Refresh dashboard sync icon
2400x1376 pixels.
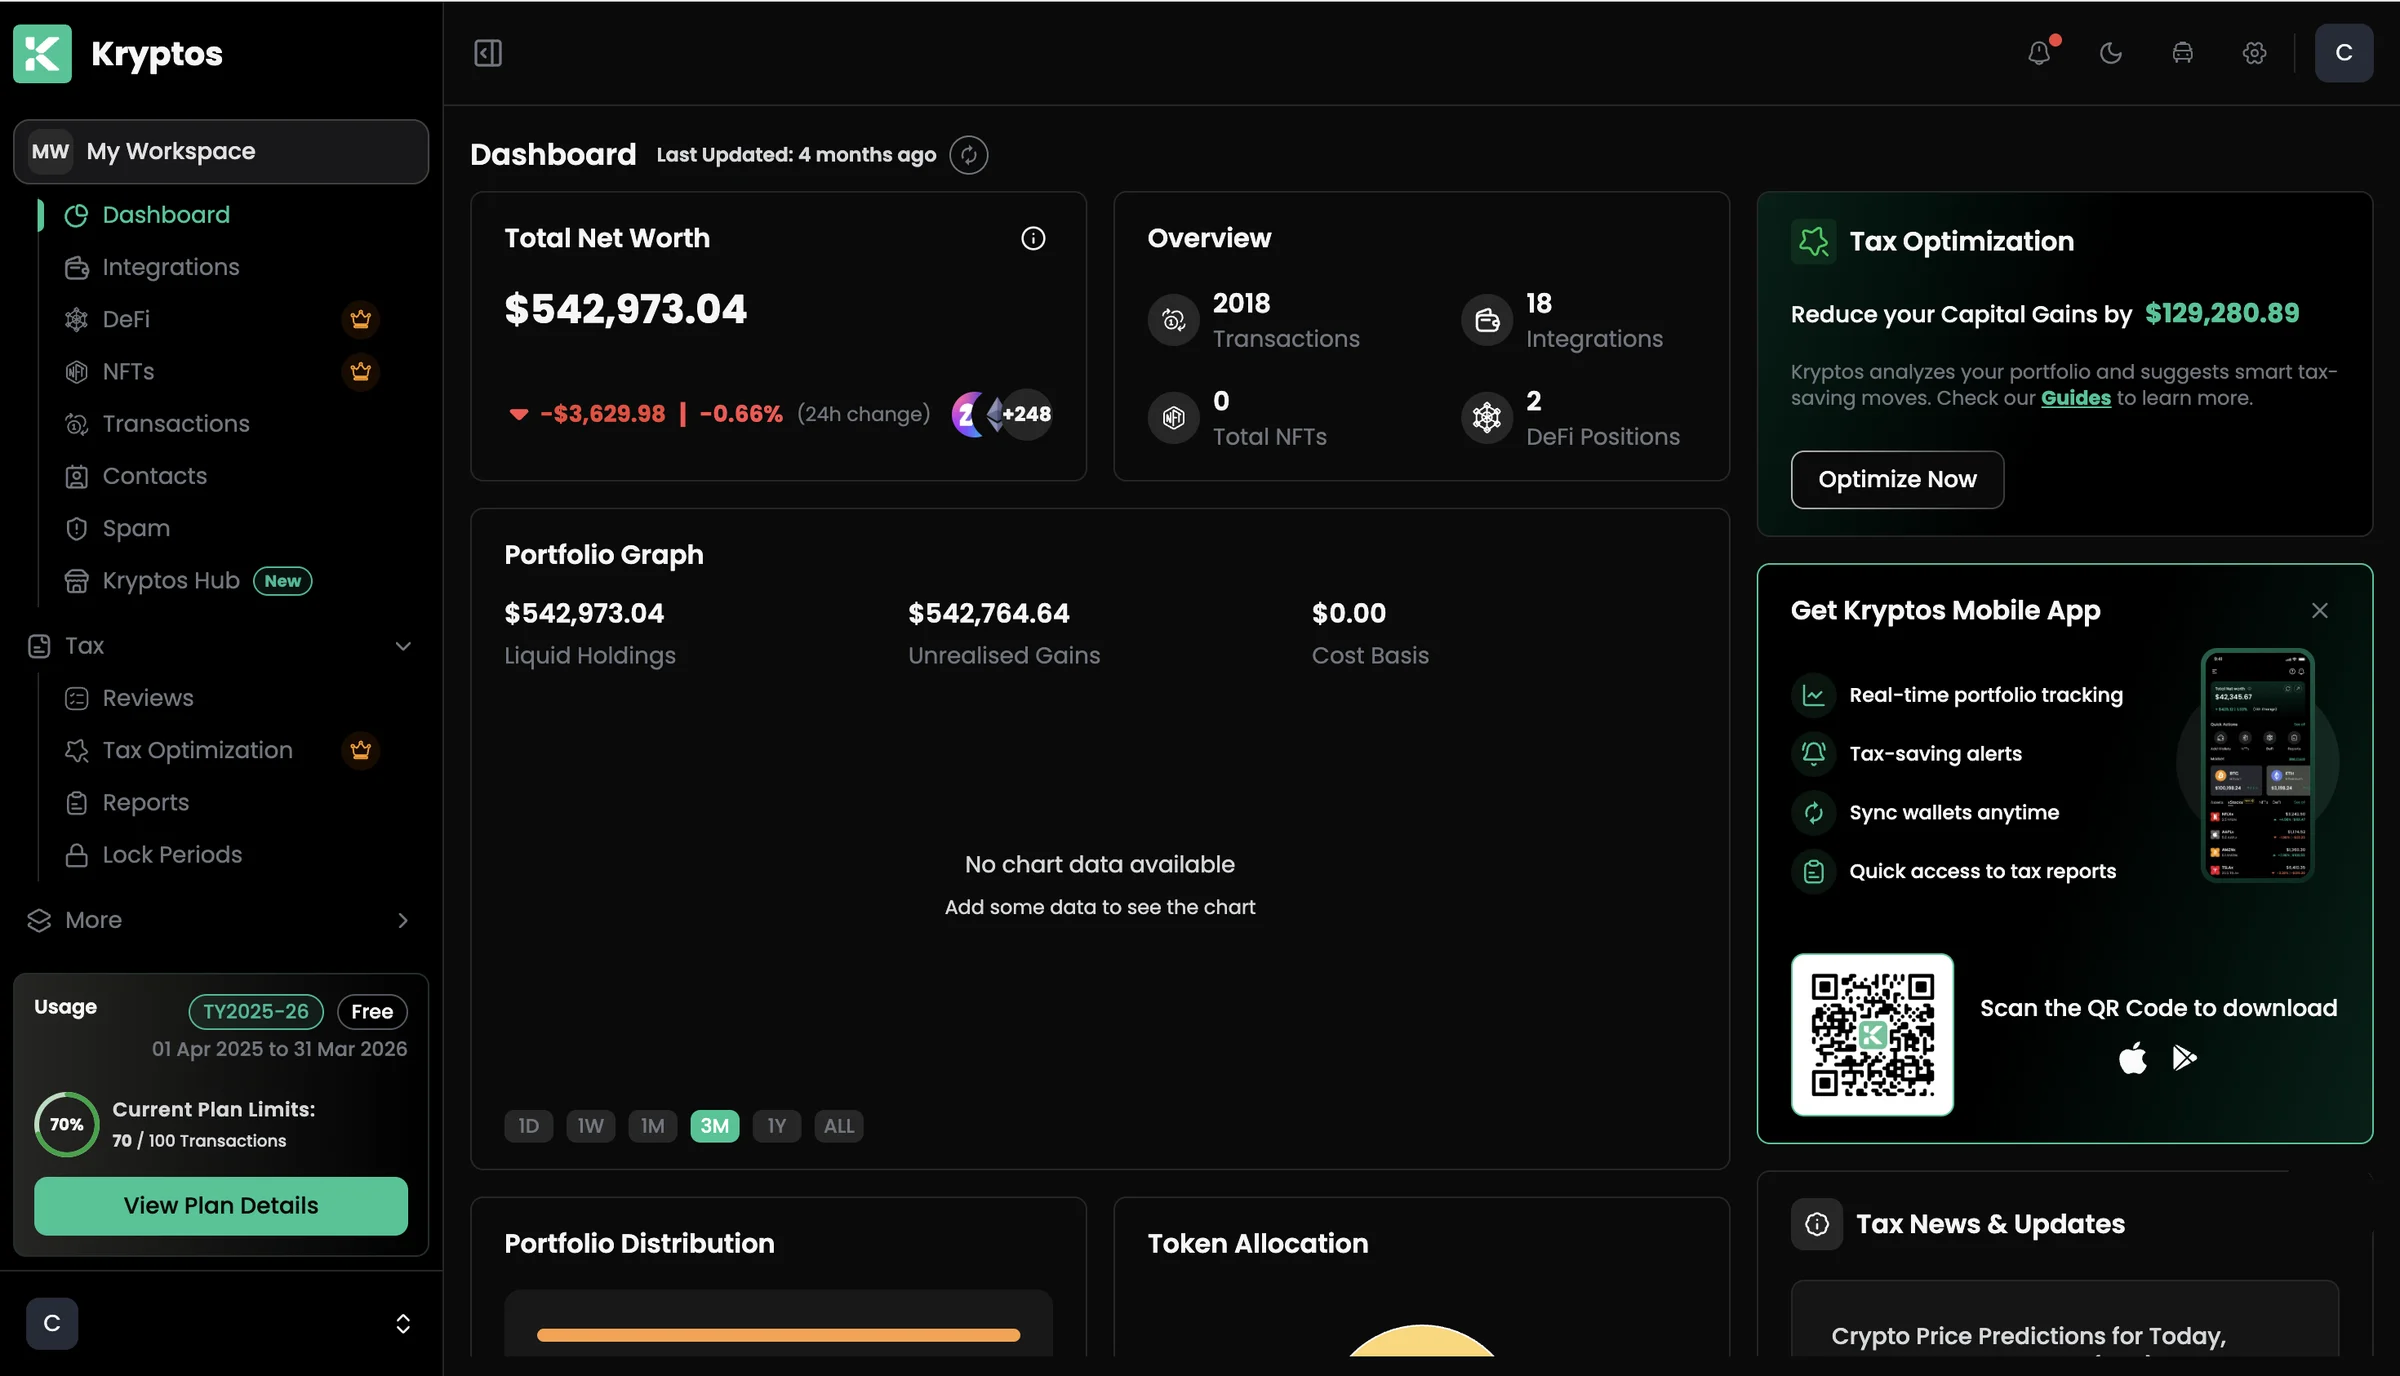point(968,155)
